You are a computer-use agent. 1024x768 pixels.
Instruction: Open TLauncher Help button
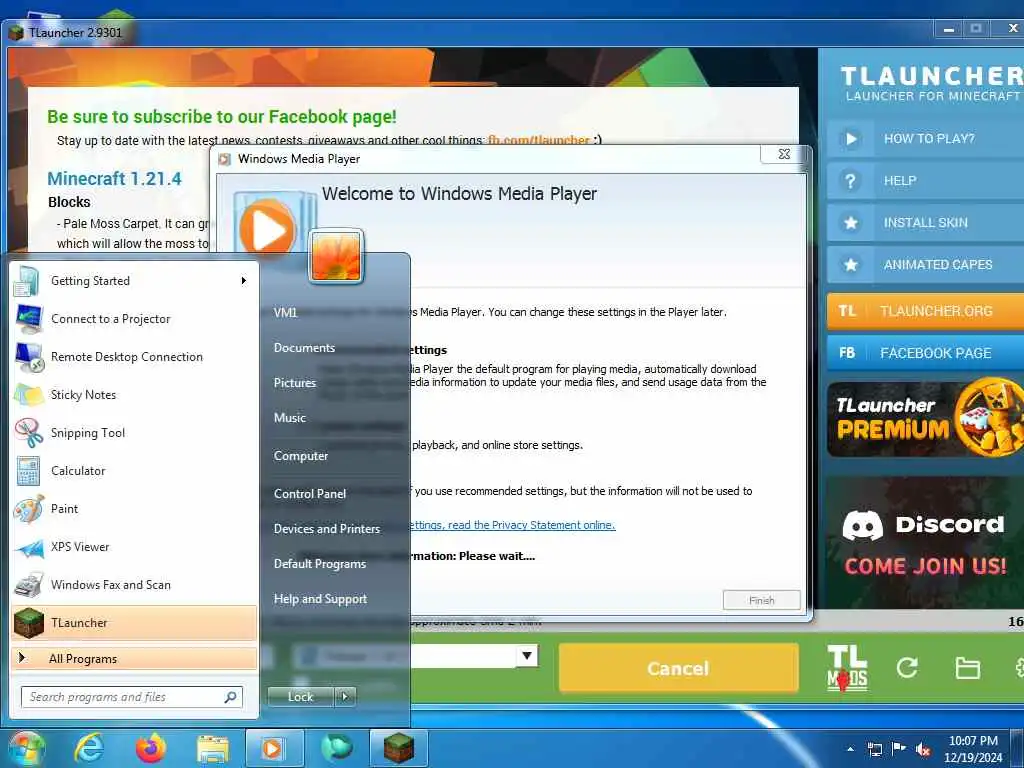[926, 181]
